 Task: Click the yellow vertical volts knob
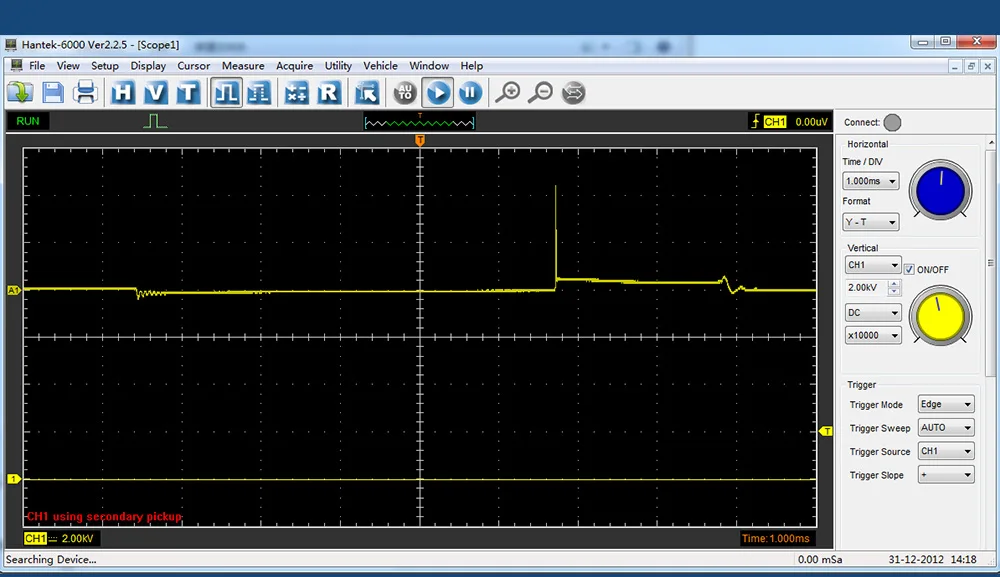940,315
